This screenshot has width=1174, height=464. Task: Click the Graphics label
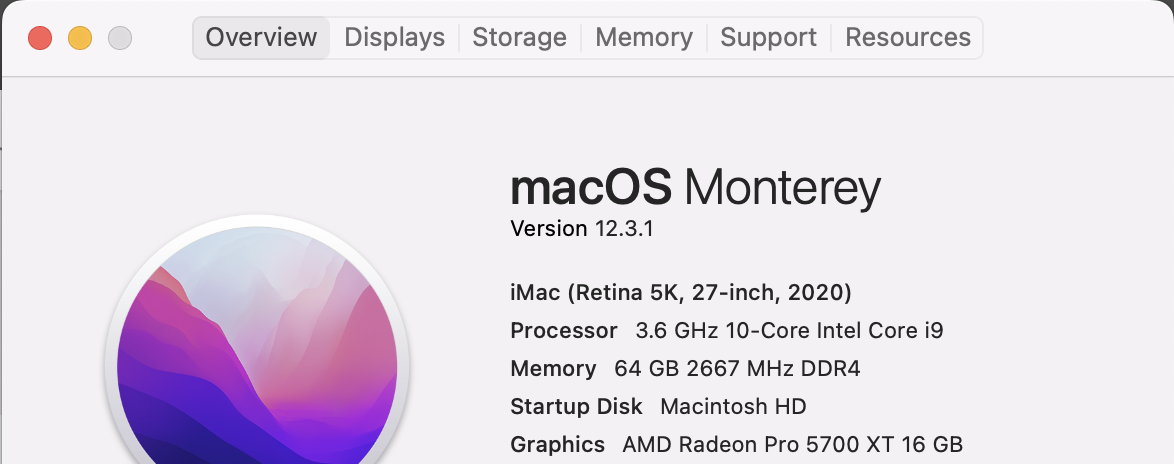[x=557, y=444]
